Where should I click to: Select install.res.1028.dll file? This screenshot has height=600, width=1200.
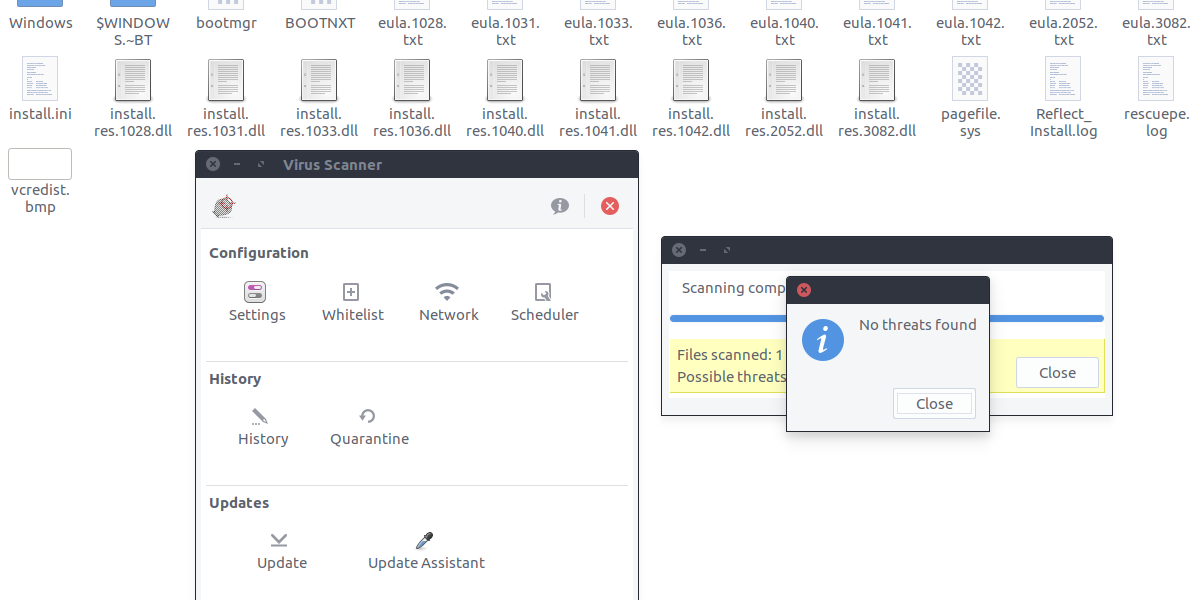coord(133,98)
